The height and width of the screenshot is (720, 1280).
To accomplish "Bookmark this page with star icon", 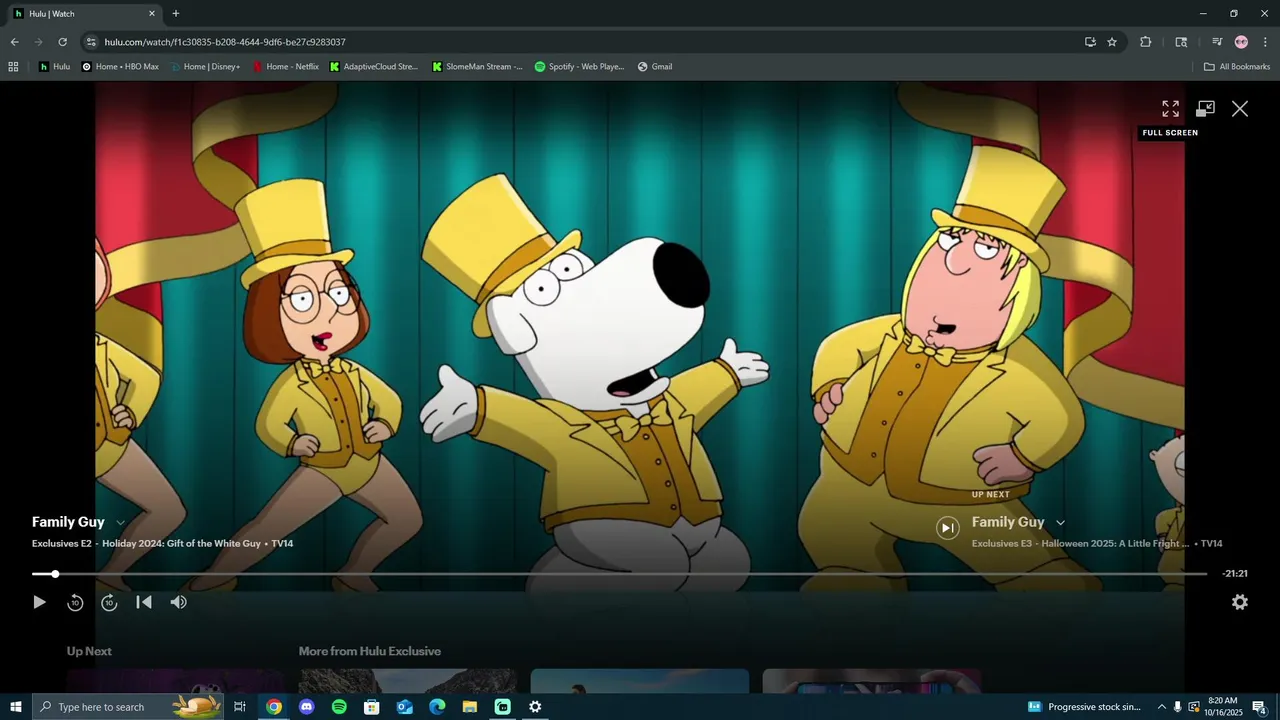I will [1112, 42].
